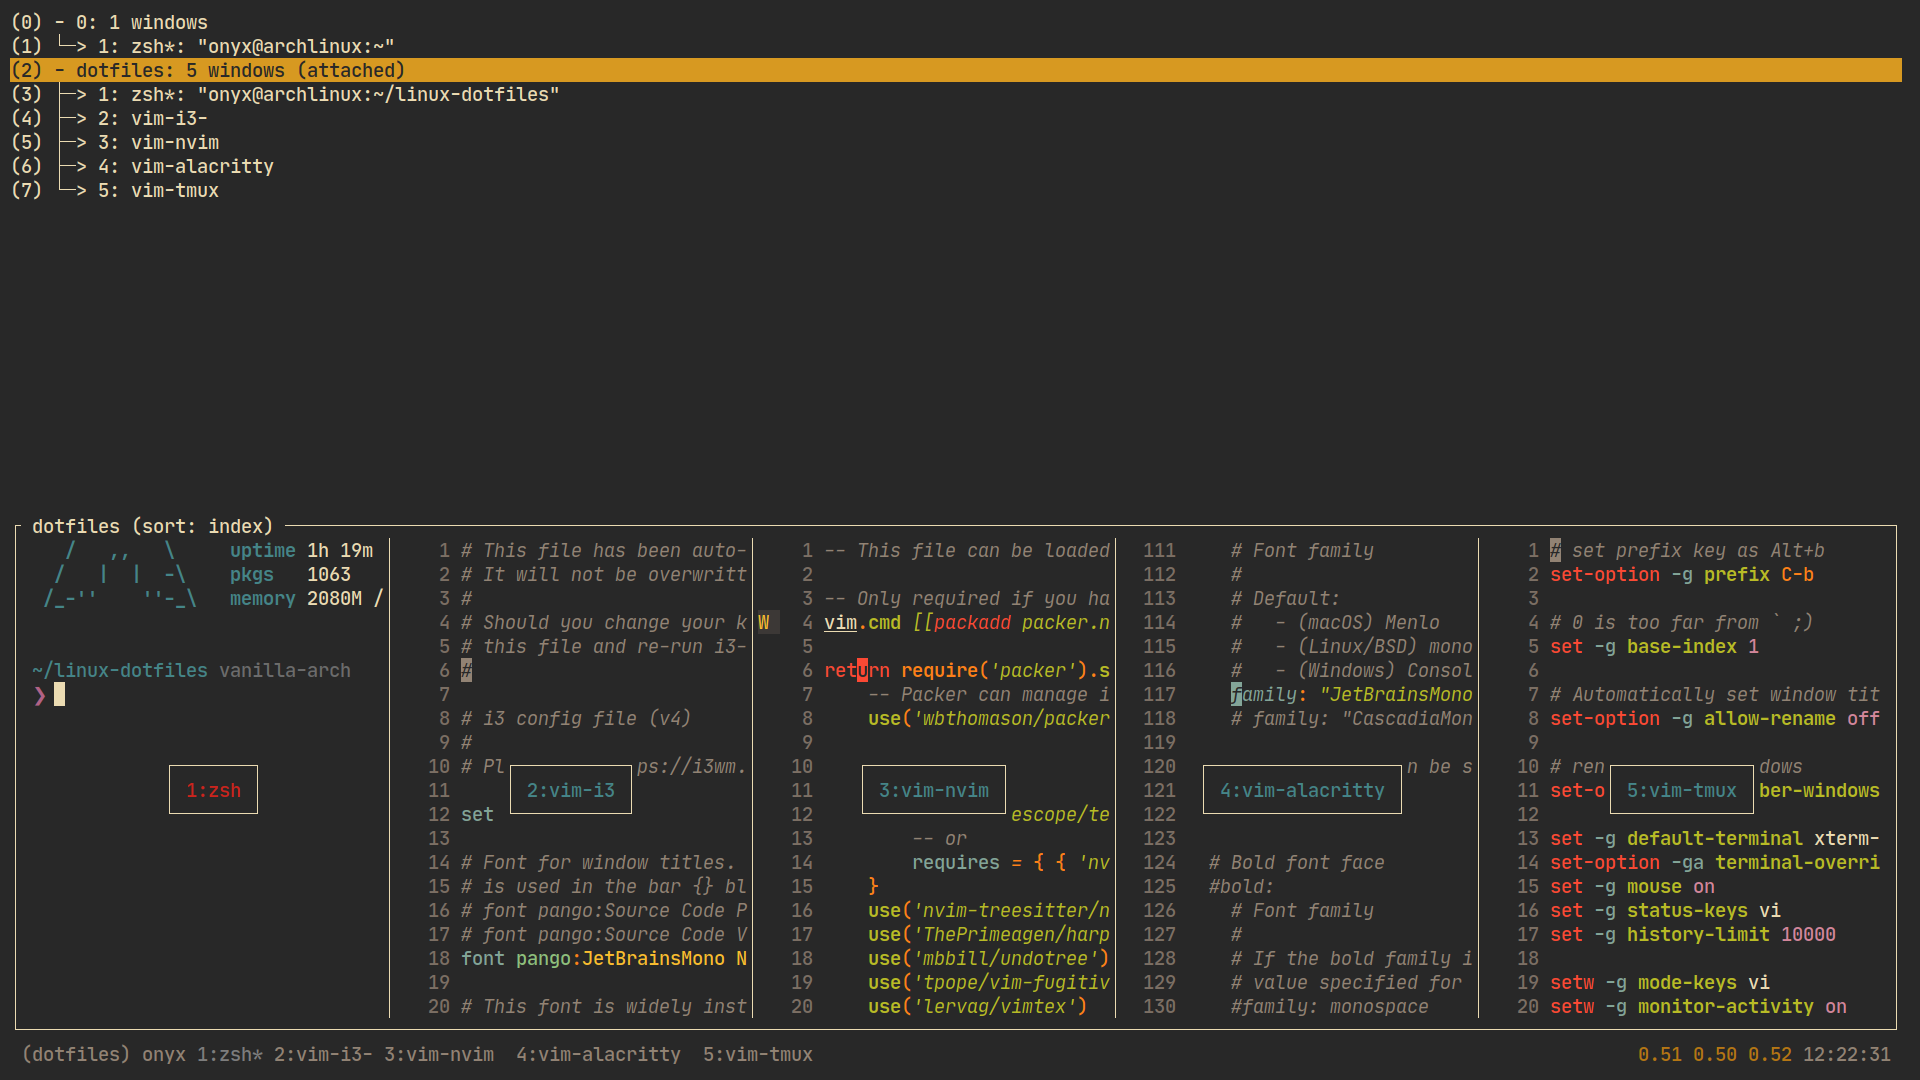Select session 0 in tree list
This screenshot has width=1920, height=1080.
140,22
